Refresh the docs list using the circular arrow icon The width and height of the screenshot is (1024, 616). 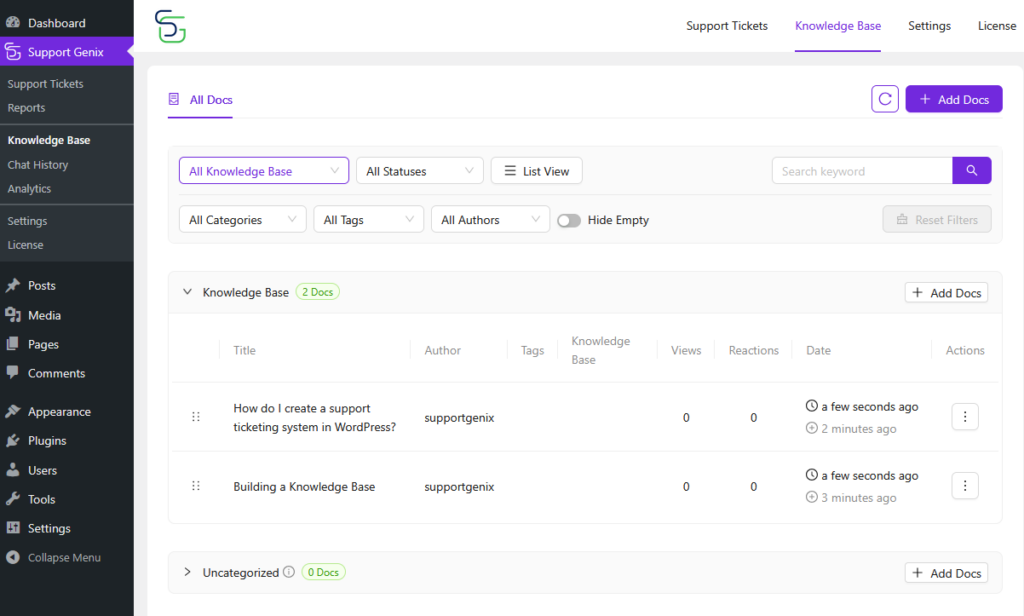tap(884, 98)
